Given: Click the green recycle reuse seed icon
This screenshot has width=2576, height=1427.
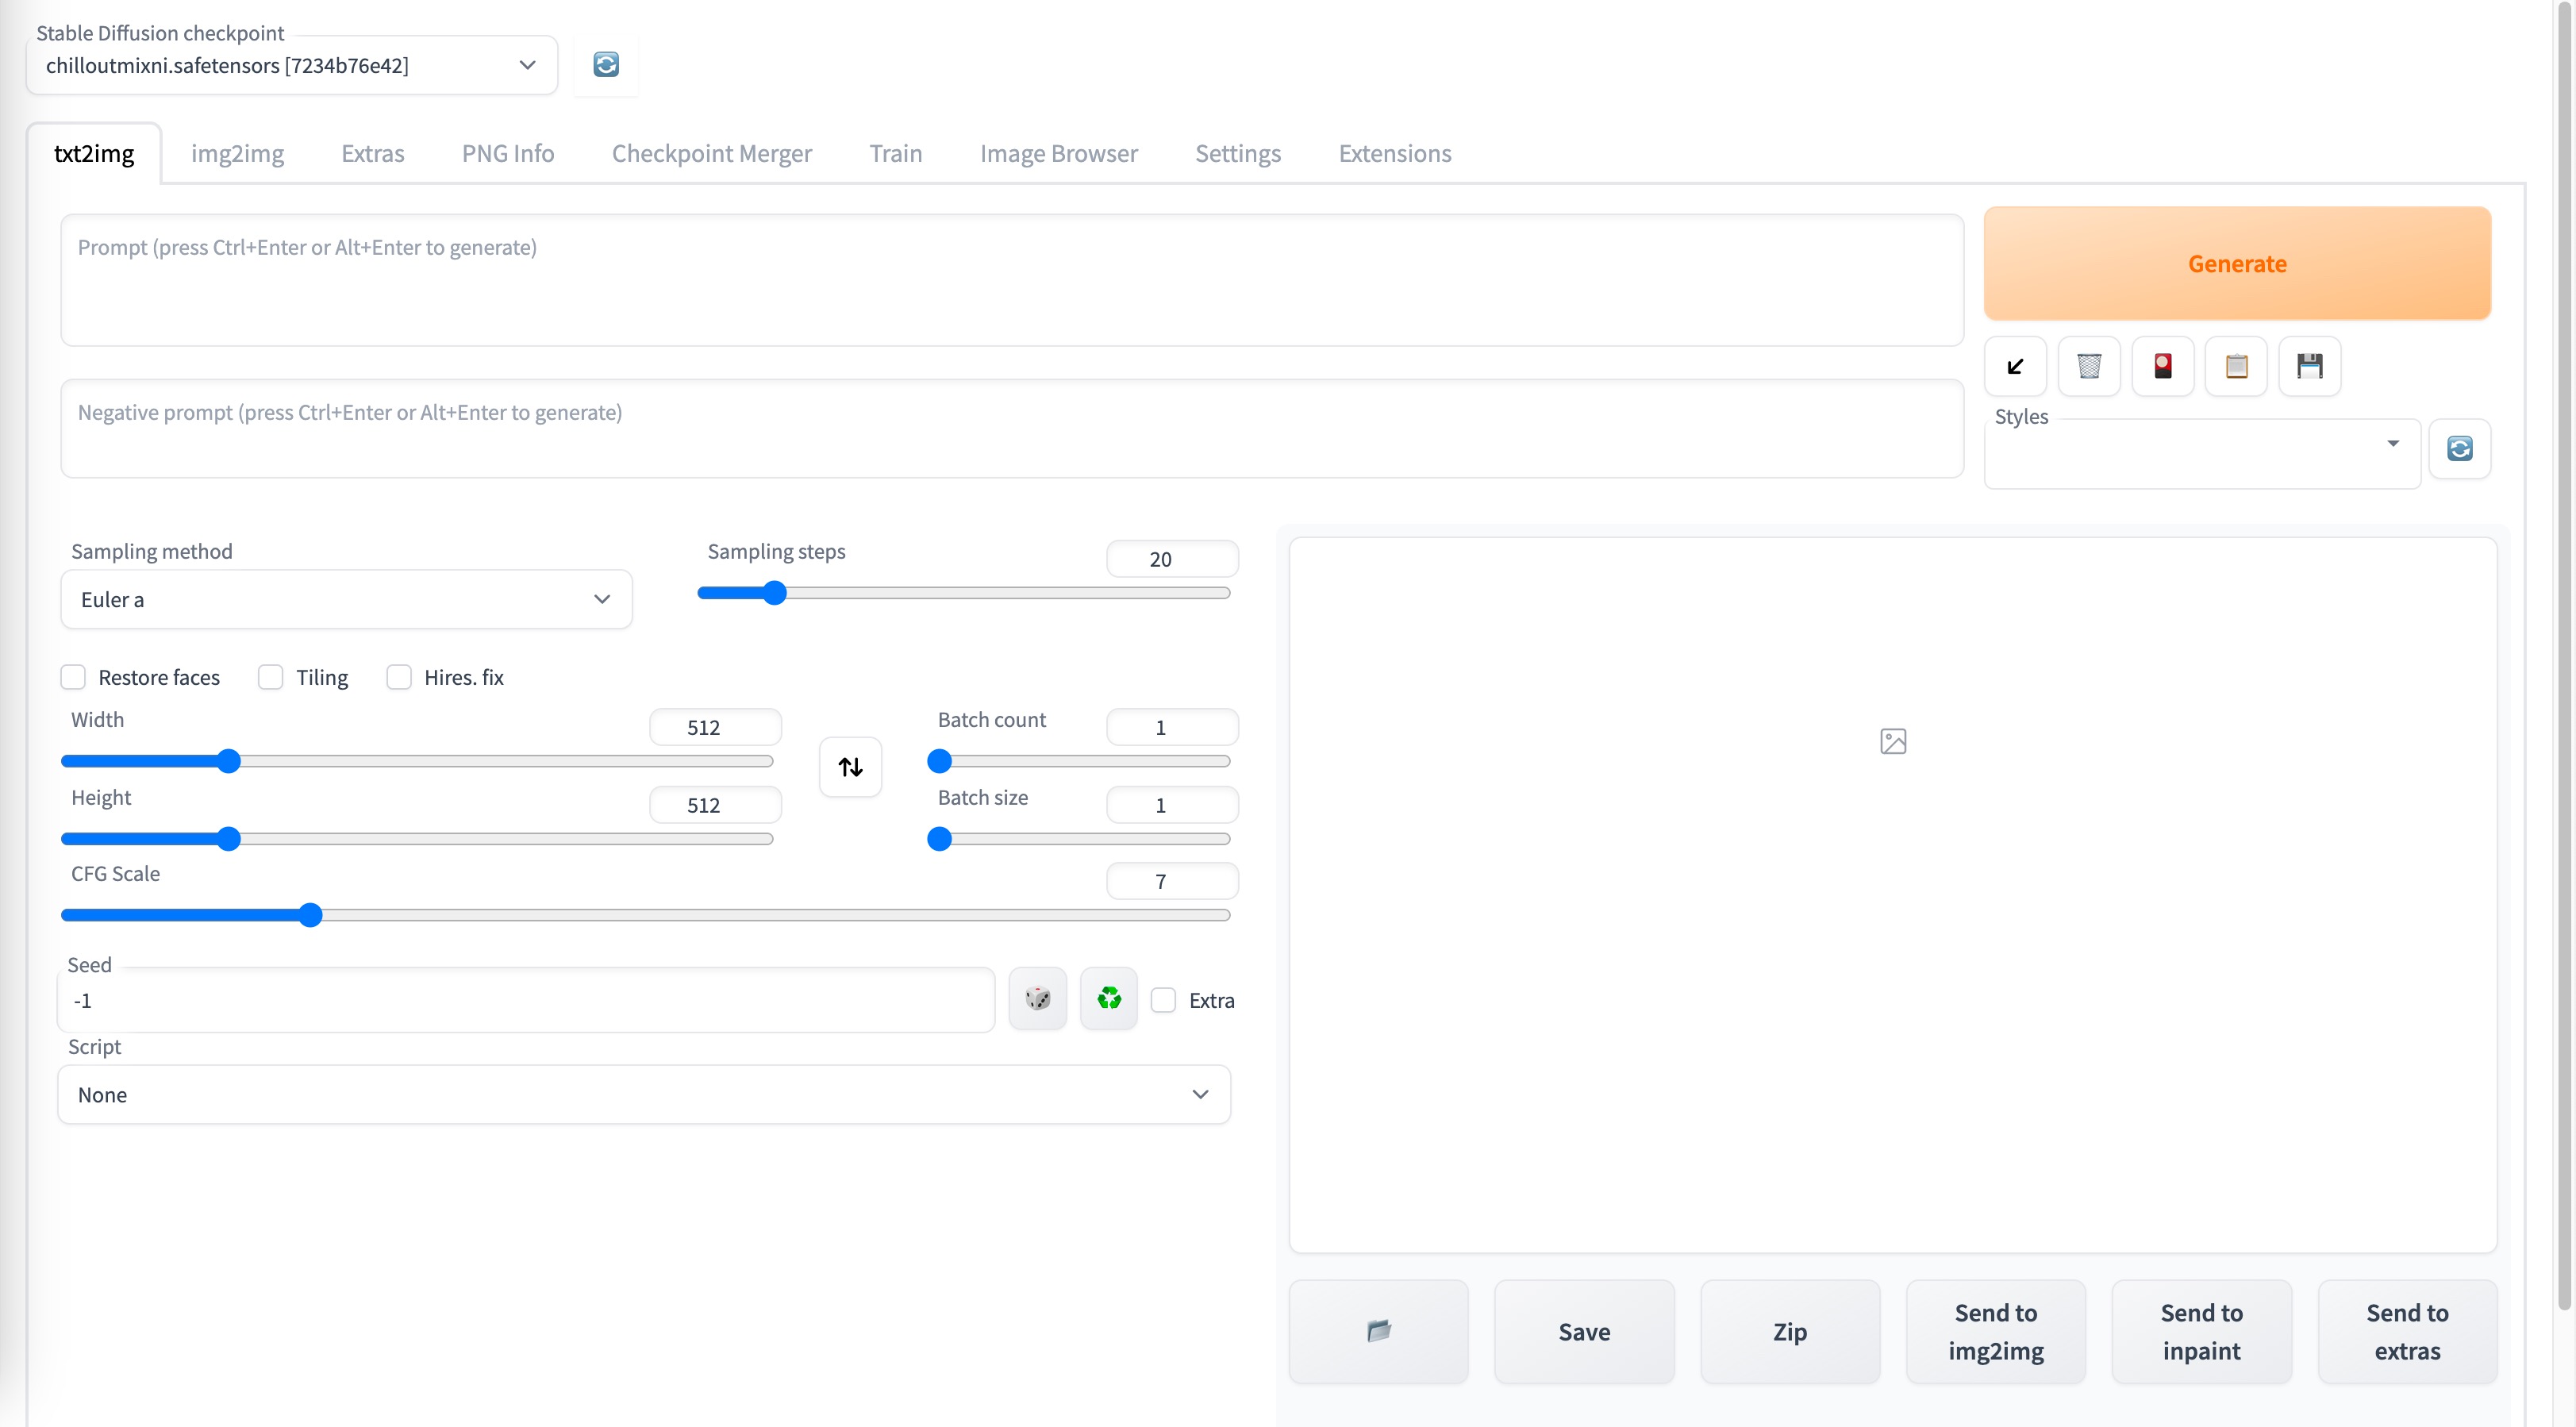Looking at the screenshot, I should [x=1108, y=998].
